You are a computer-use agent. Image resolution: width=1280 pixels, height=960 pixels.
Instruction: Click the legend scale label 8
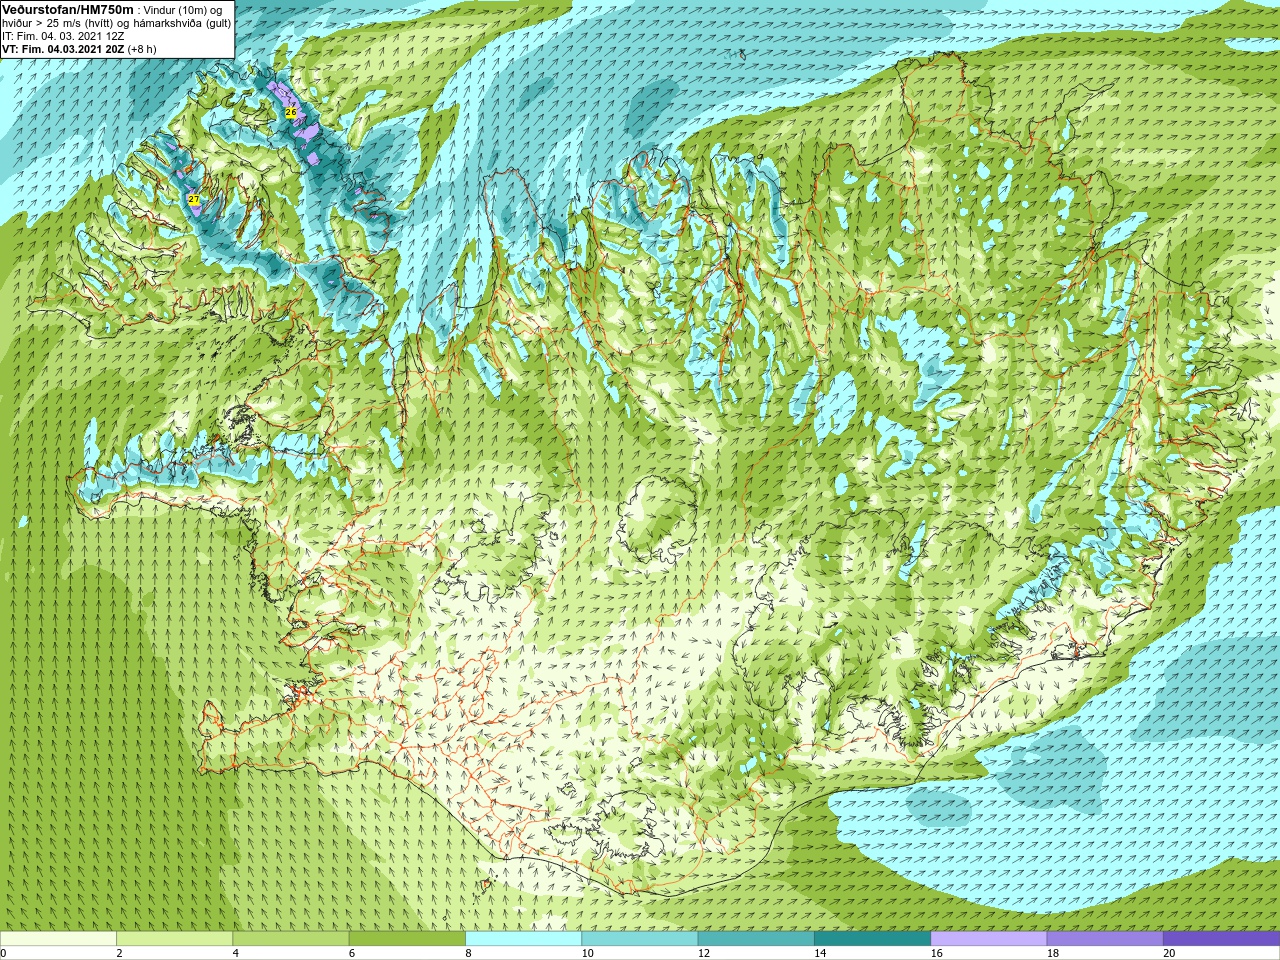(x=468, y=953)
